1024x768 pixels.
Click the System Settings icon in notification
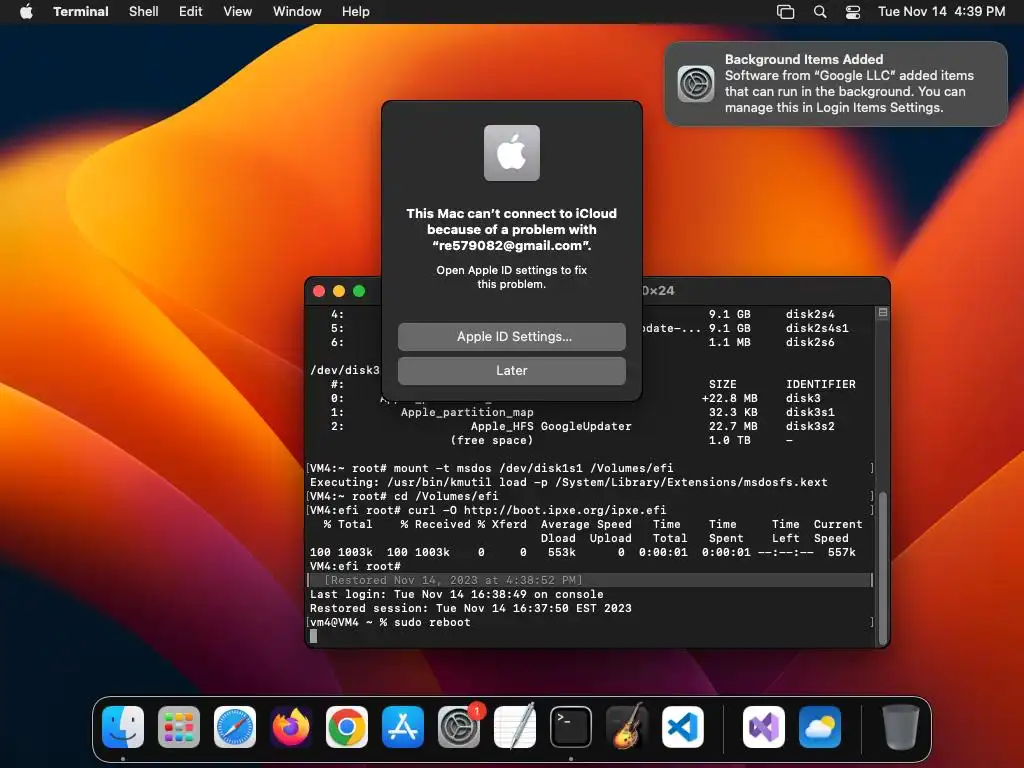click(x=696, y=84)
